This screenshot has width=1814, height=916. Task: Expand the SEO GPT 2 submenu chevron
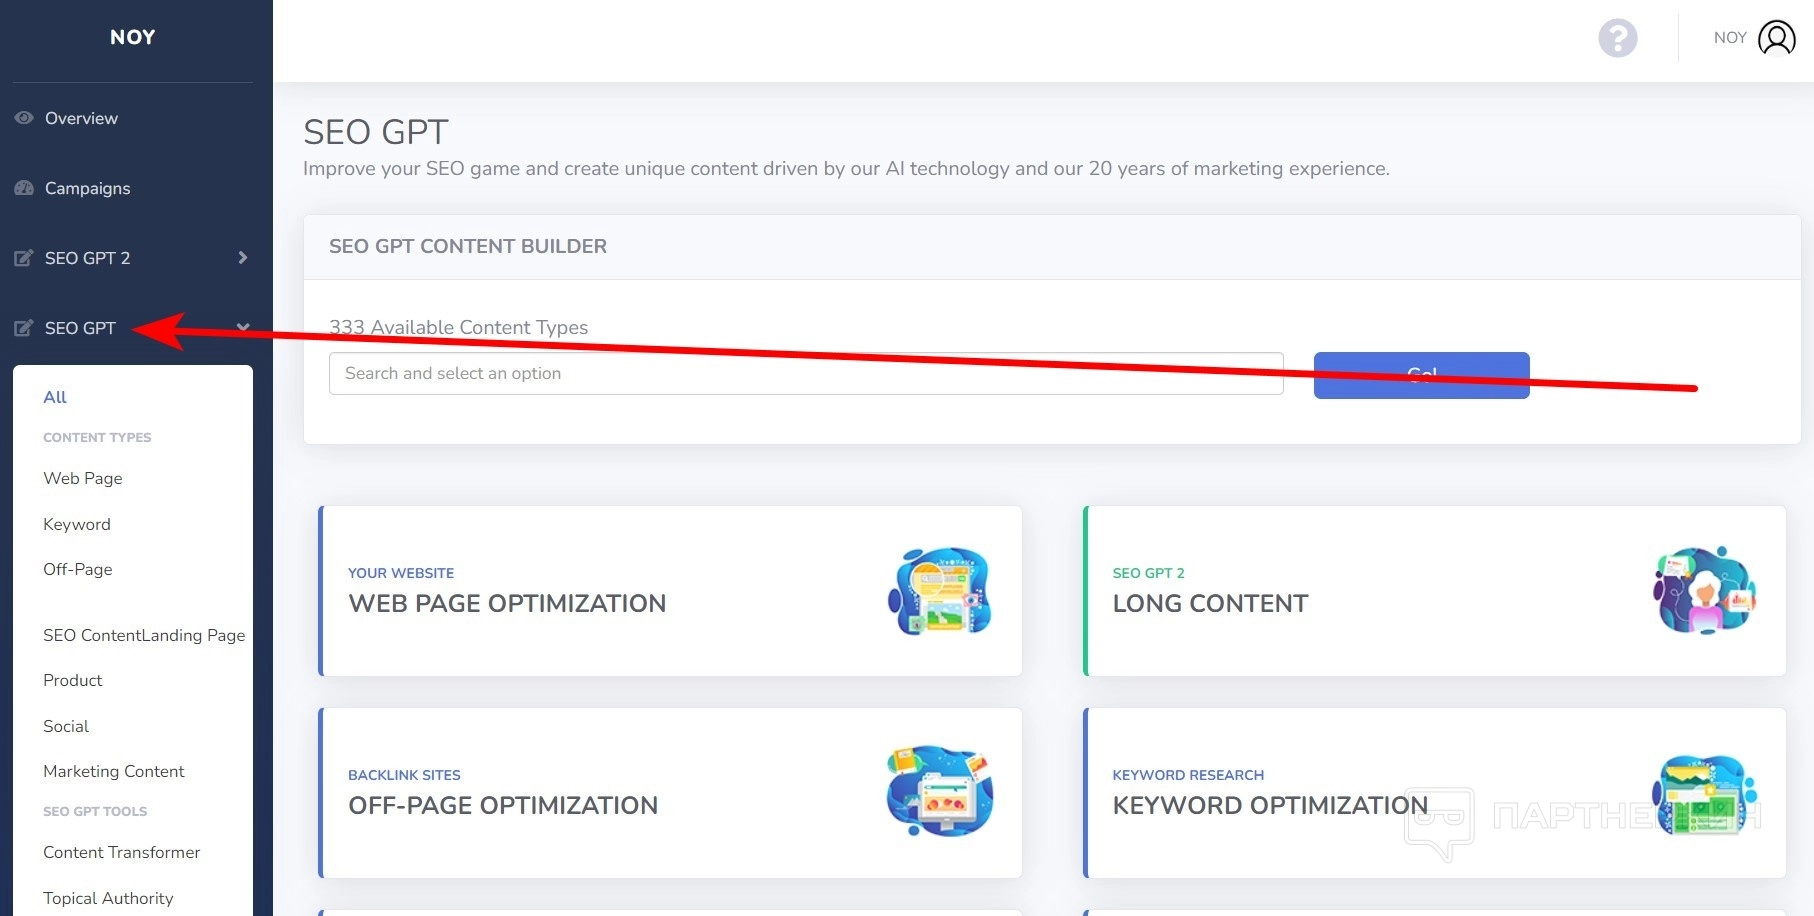(x=242, y=258)
